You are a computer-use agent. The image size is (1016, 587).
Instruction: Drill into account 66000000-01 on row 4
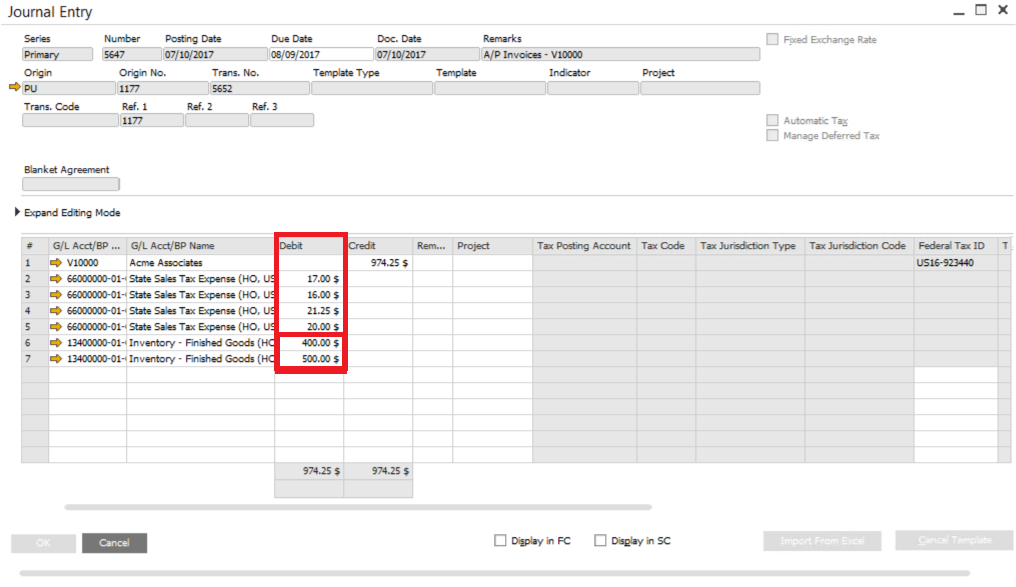(x=58, y=310)
